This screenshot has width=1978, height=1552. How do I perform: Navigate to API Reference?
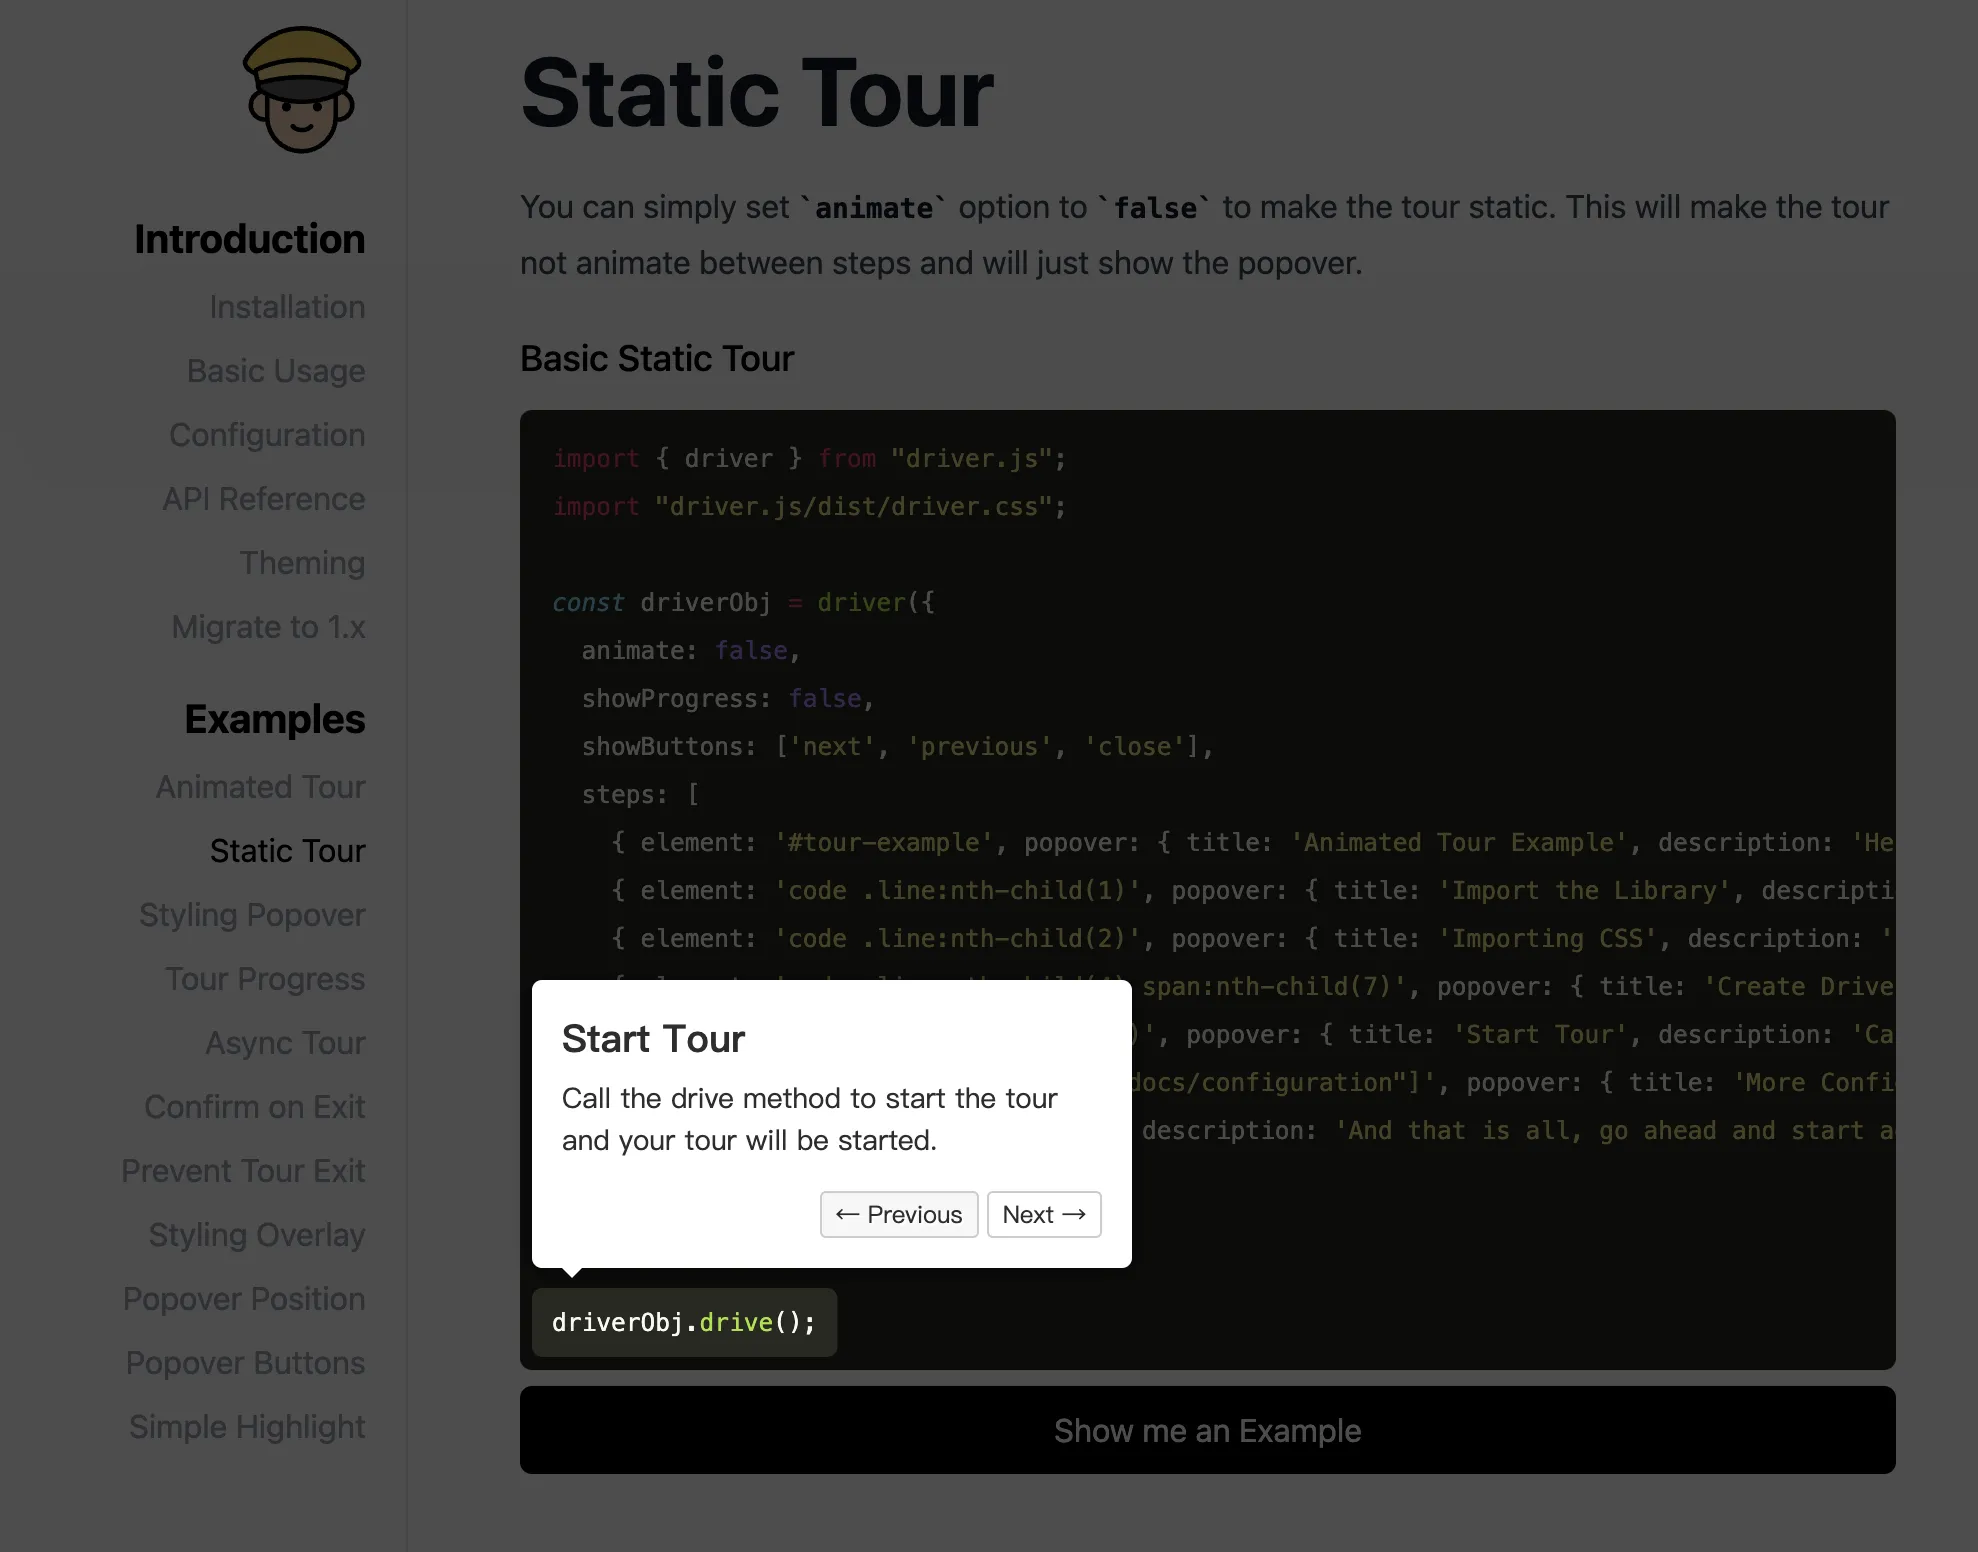point(264,499)
